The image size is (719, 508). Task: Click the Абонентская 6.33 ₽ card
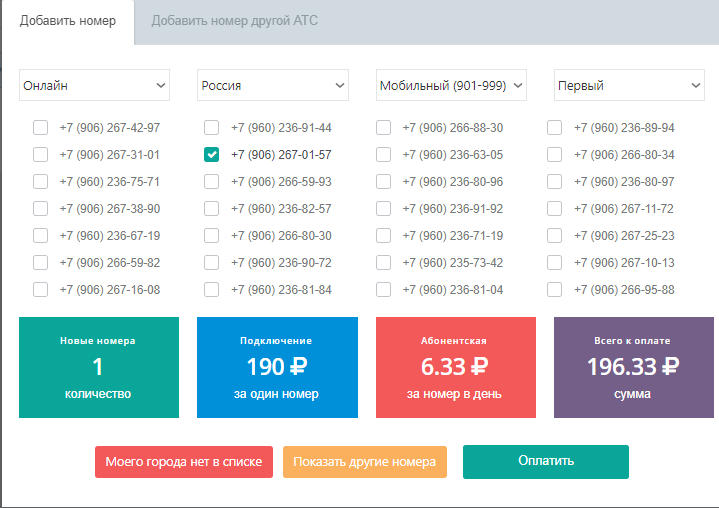[x=456, y=367]
